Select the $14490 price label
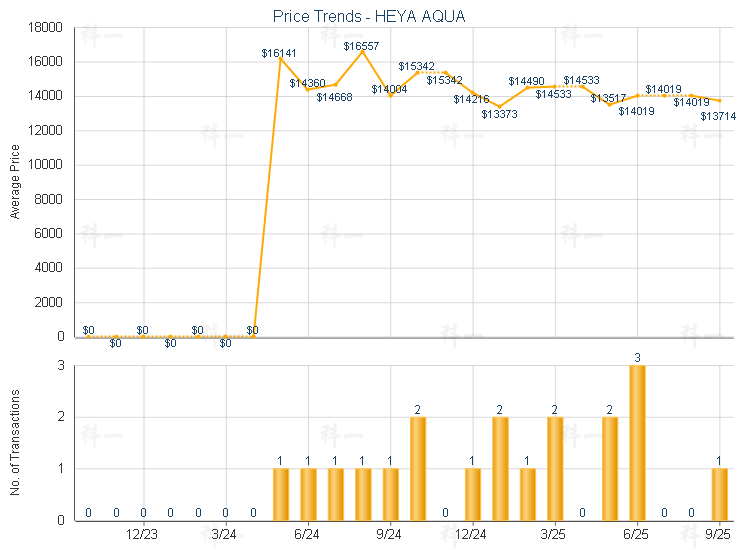Image resolution: width=740 pixels, height=550 pixels. 527,81
